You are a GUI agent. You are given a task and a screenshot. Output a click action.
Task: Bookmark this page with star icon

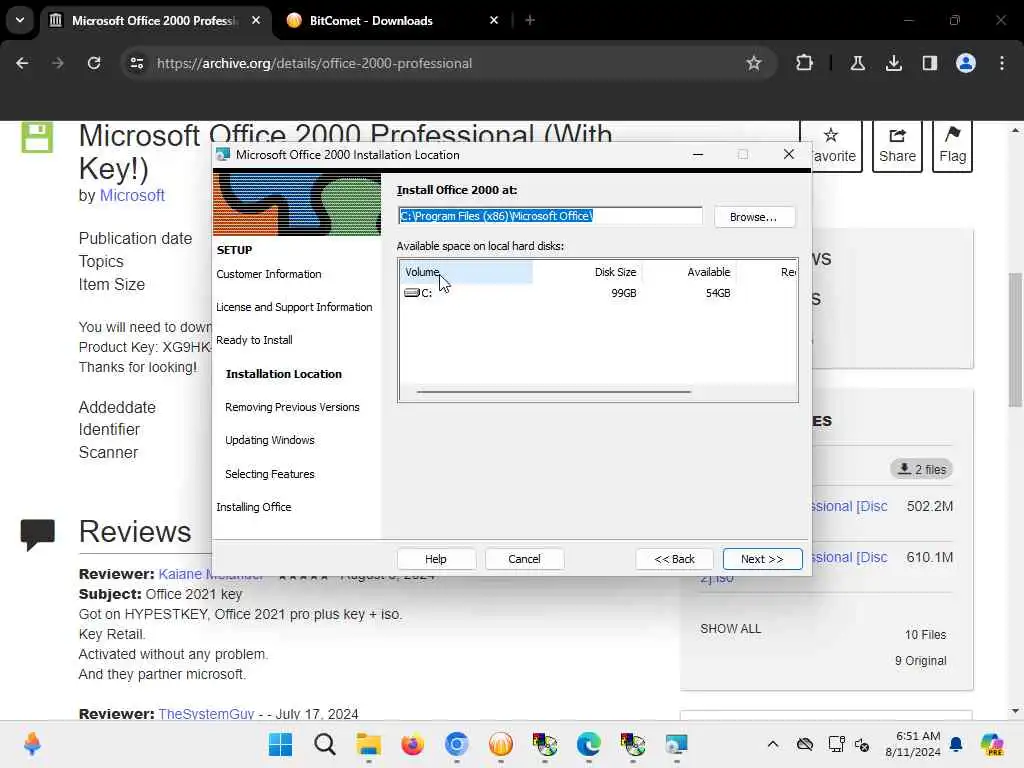click(x=754, y=63)
